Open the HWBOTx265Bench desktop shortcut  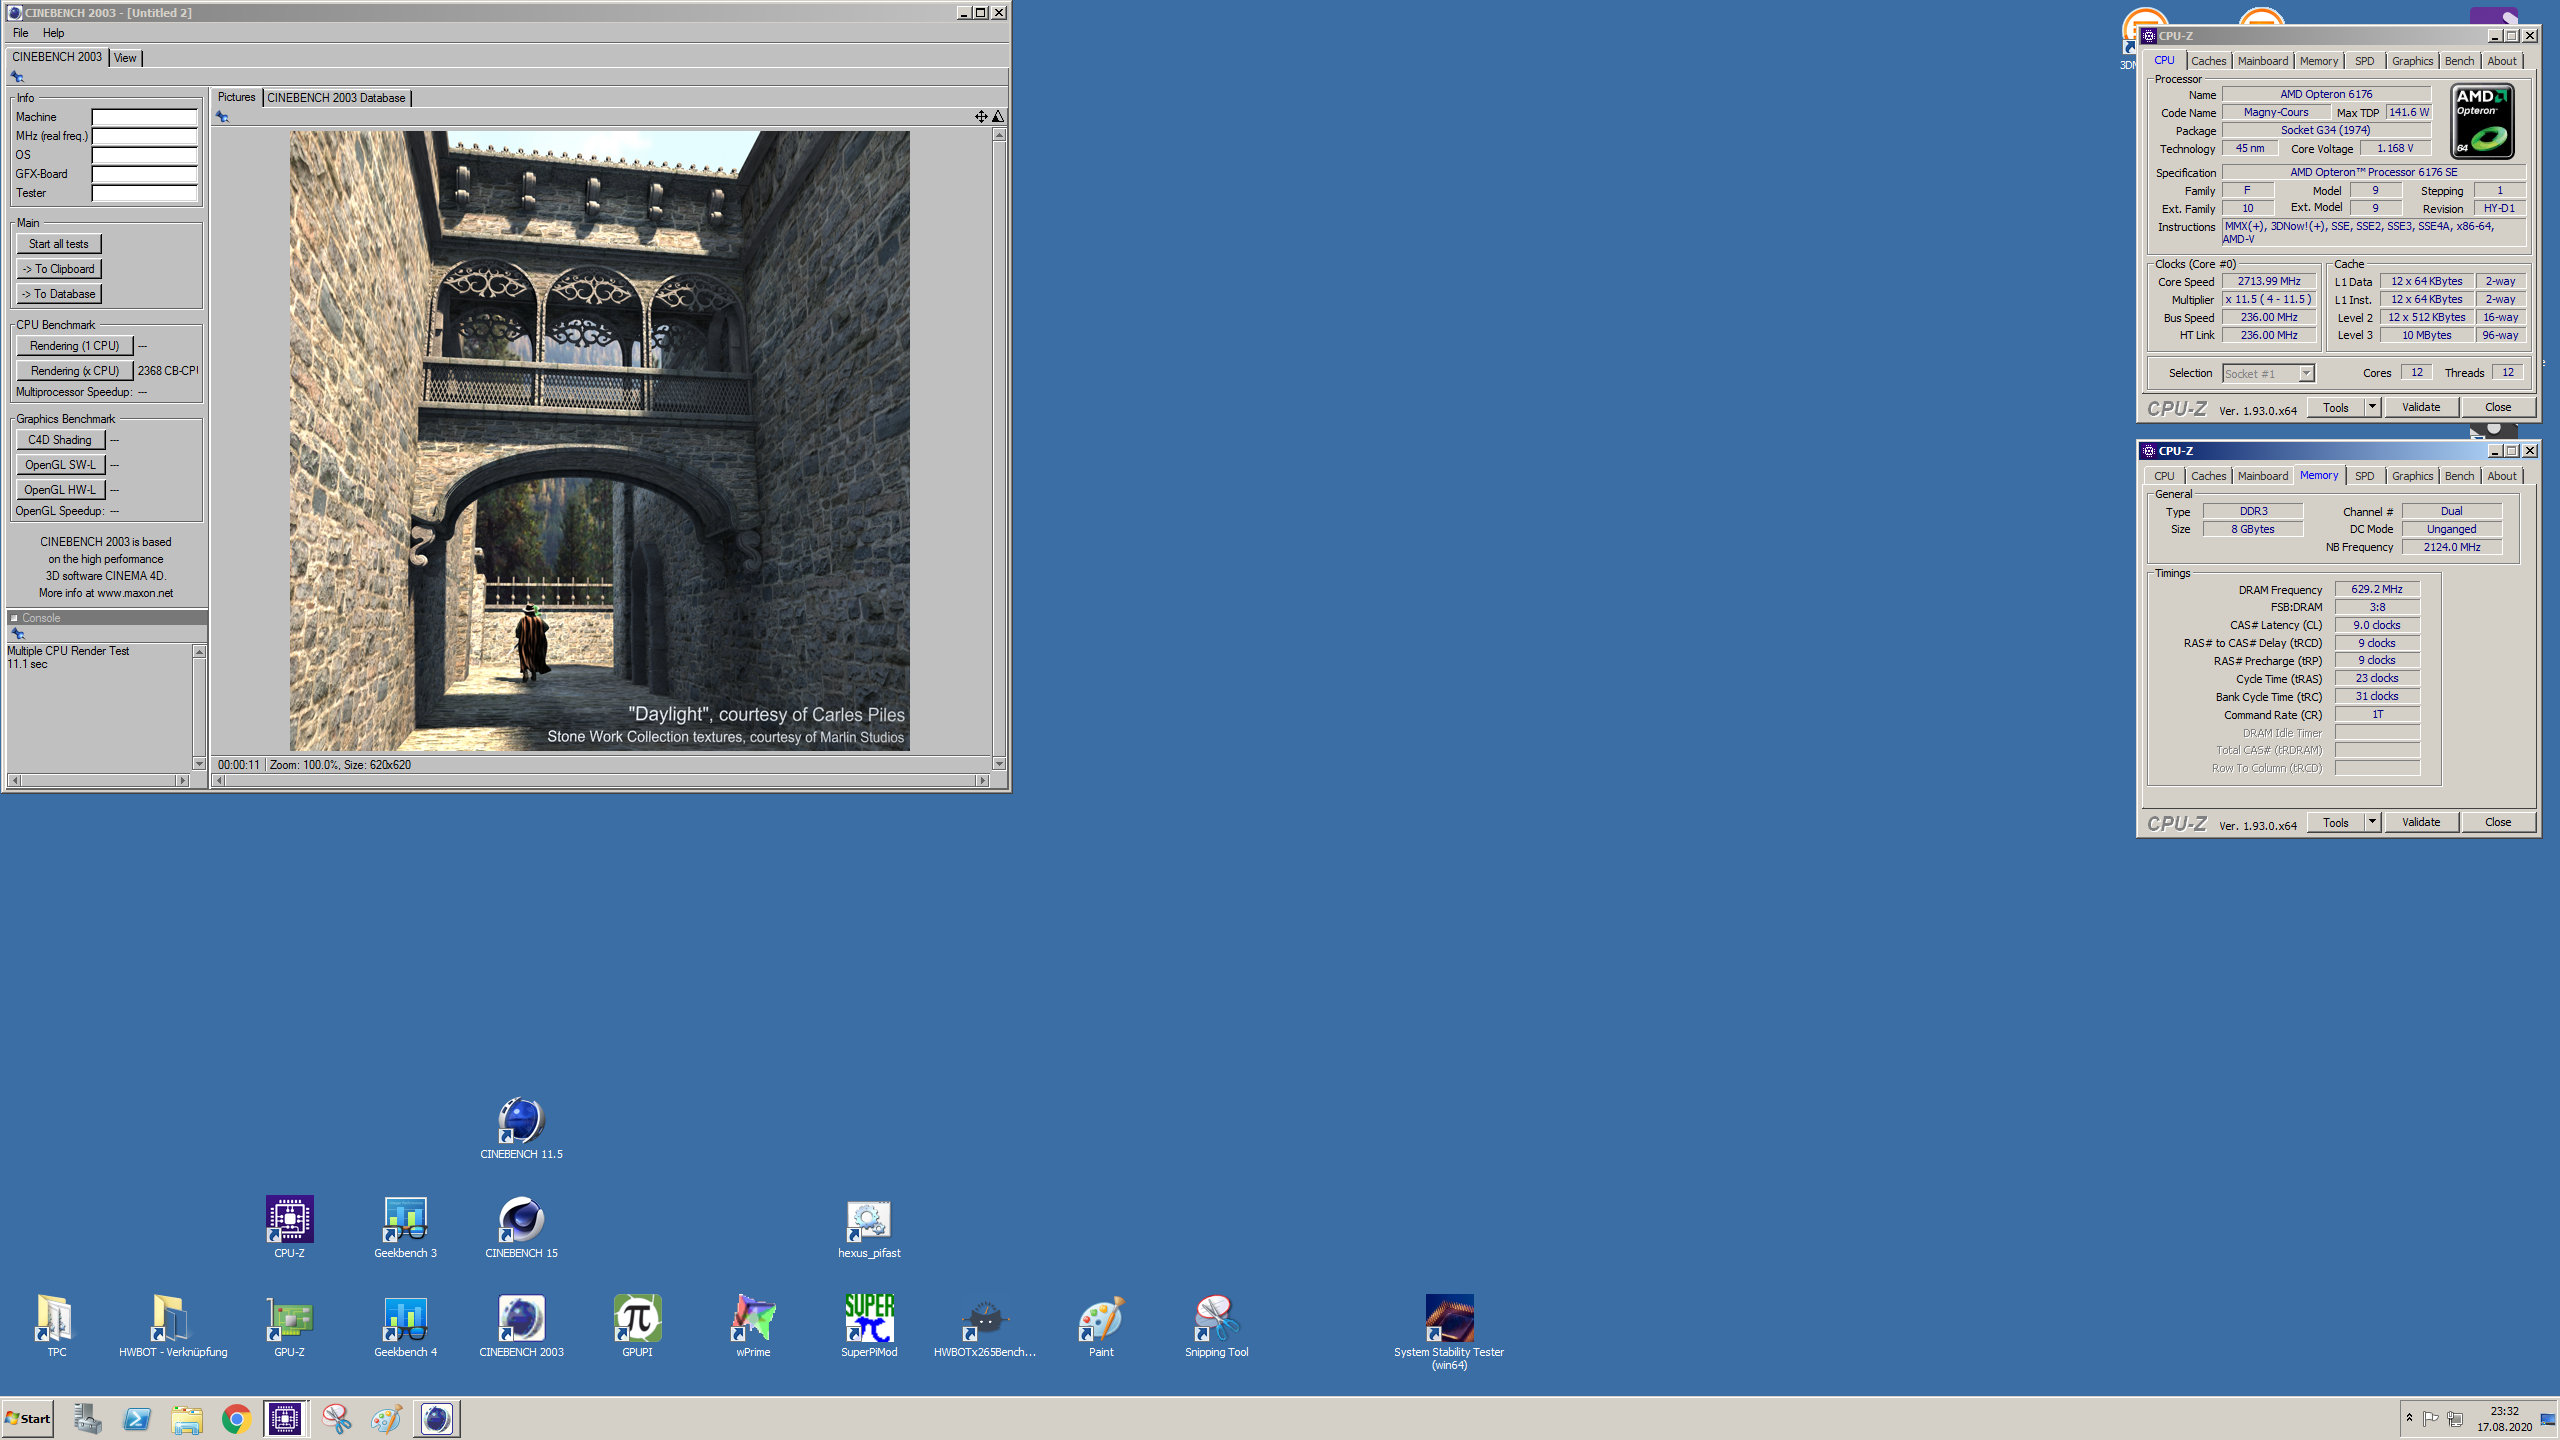tap(984, 1326)
